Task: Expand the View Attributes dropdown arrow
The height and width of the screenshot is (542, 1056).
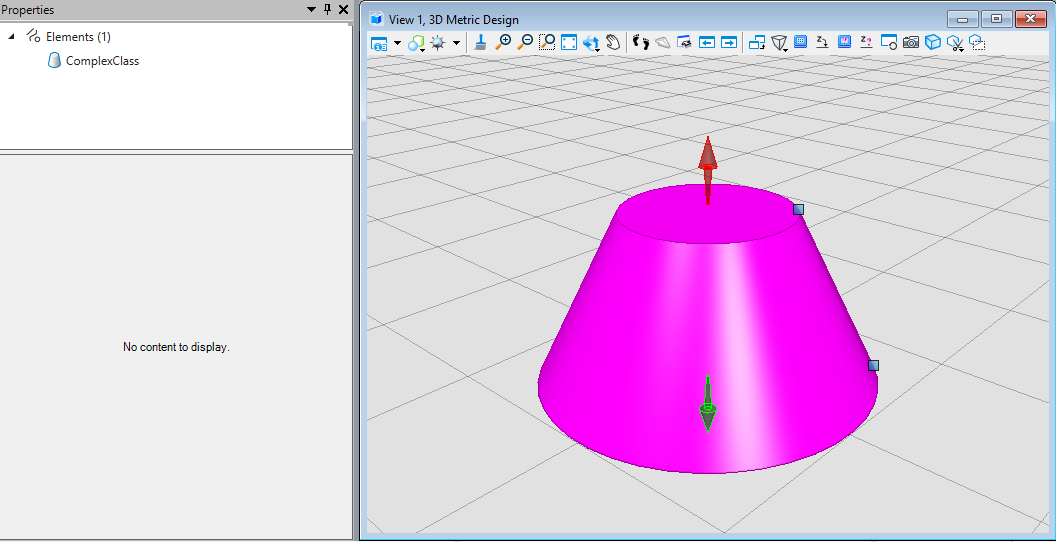Action: coord(397,43)
